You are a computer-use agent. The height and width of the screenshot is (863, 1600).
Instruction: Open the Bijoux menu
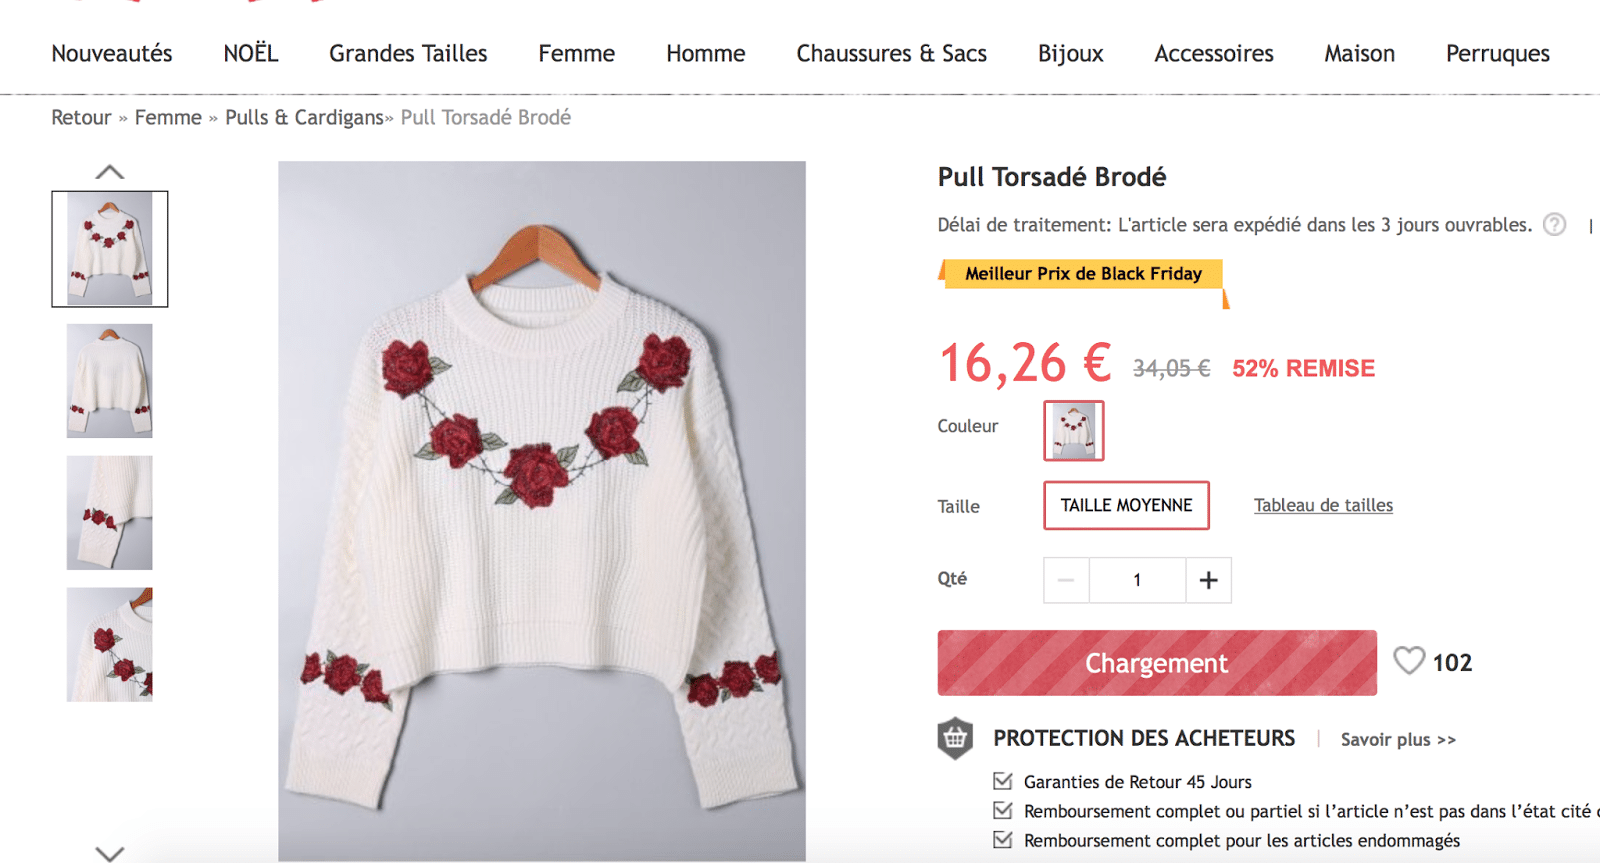1070,54
